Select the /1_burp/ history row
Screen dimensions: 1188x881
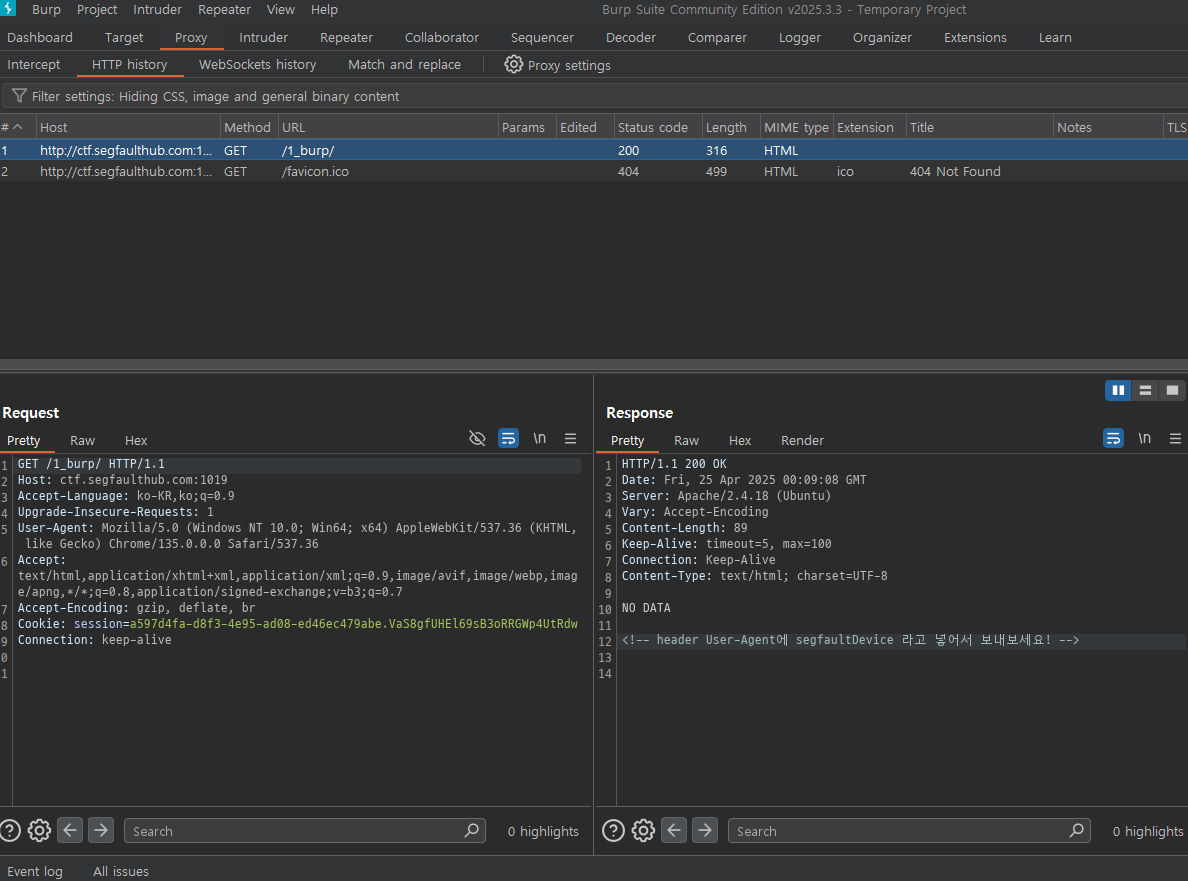click(594, 150)
